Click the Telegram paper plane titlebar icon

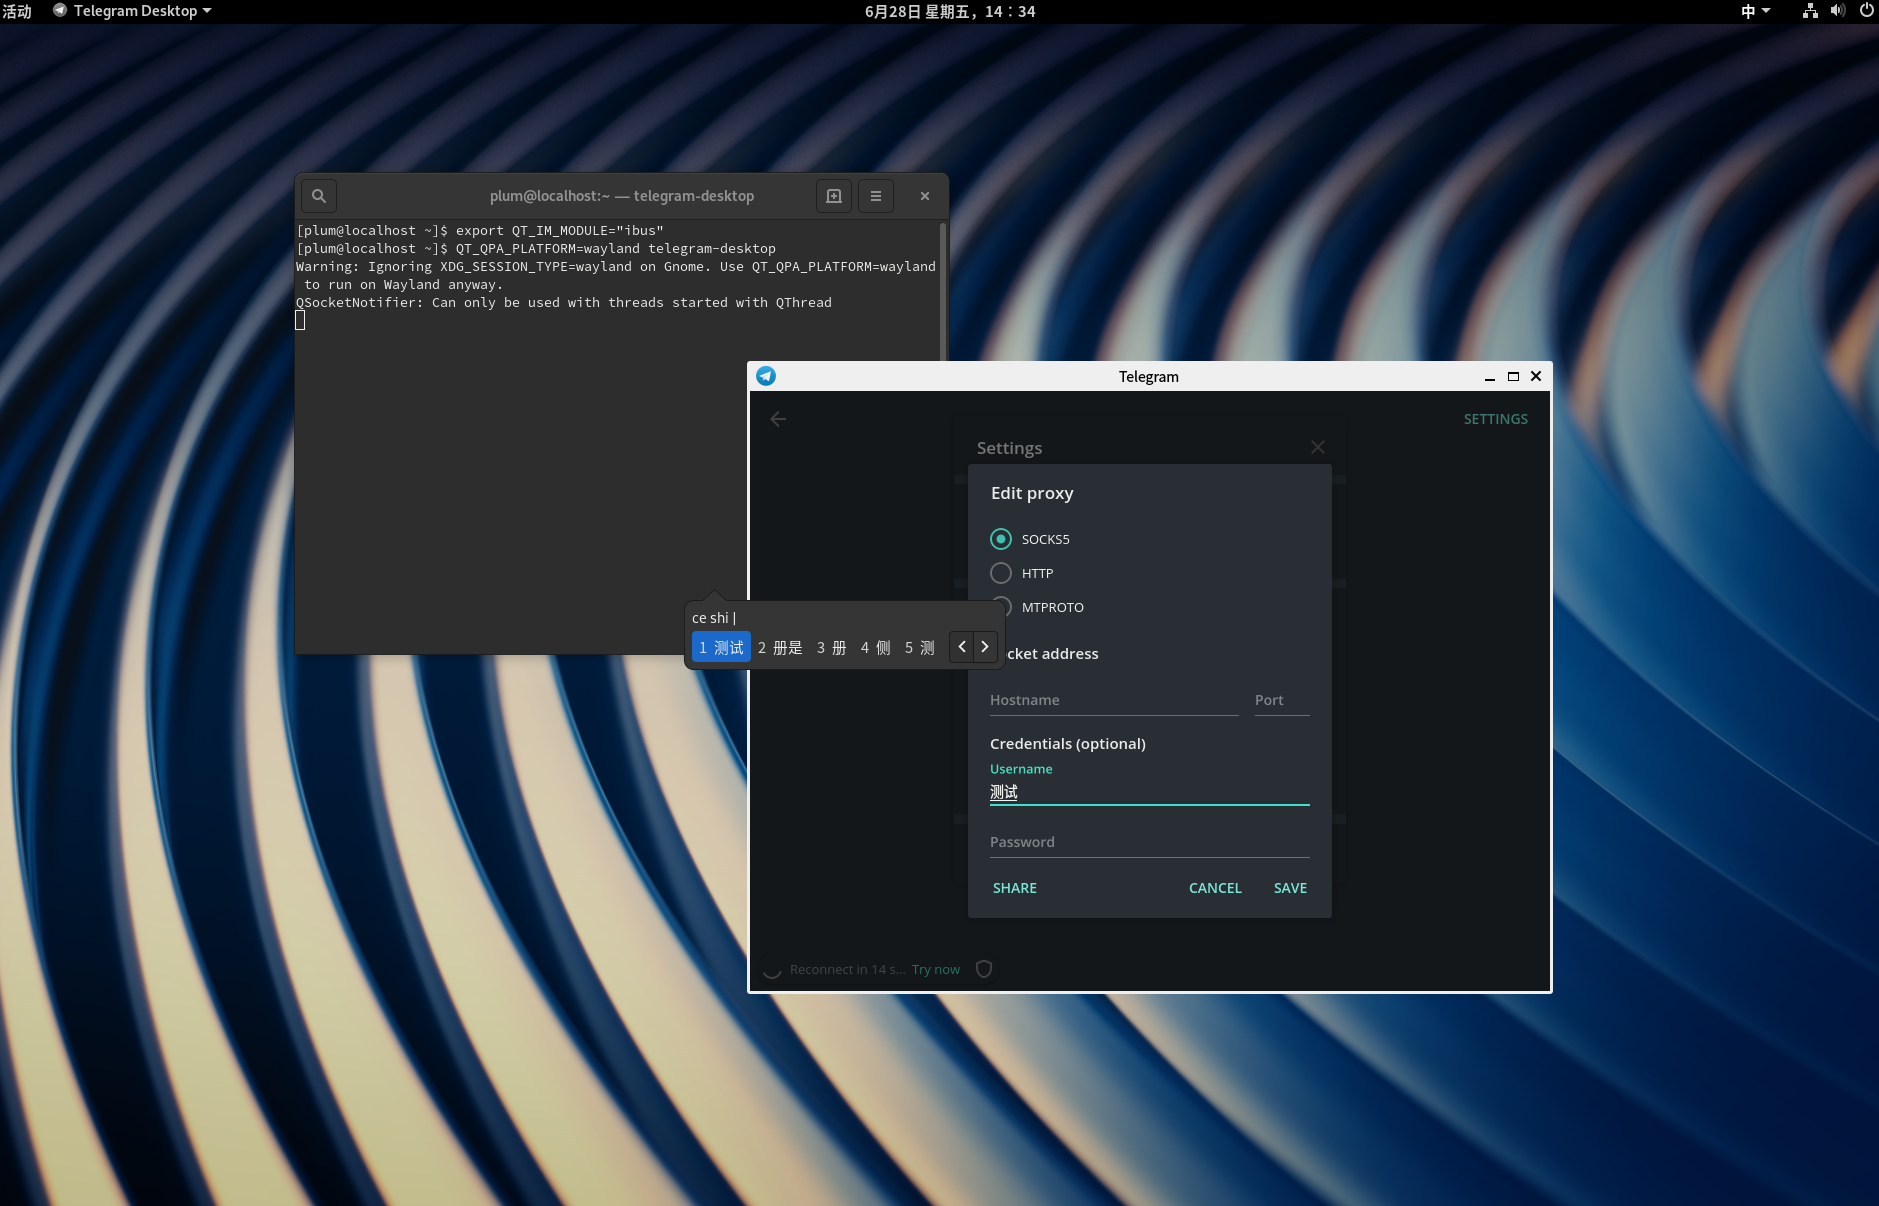765,376
